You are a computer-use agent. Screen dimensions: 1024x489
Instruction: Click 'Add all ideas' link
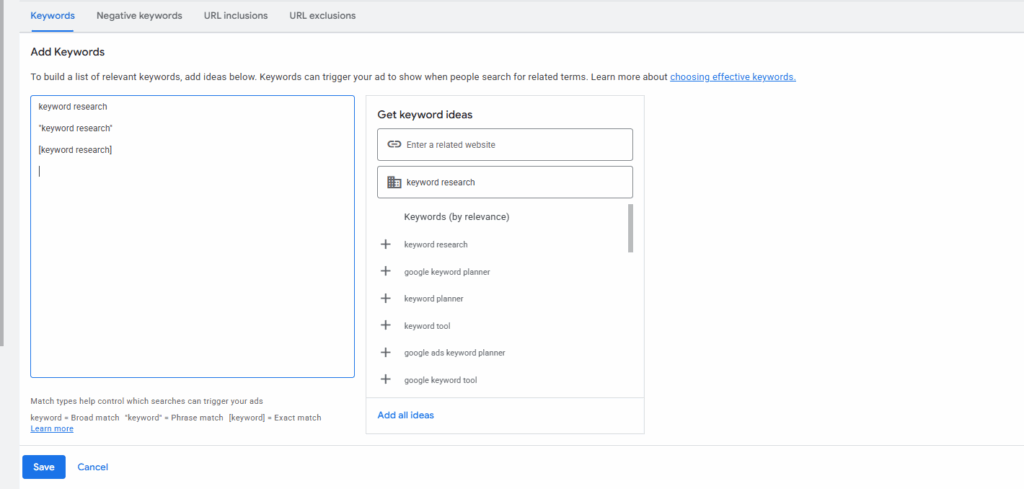point(405,415)
